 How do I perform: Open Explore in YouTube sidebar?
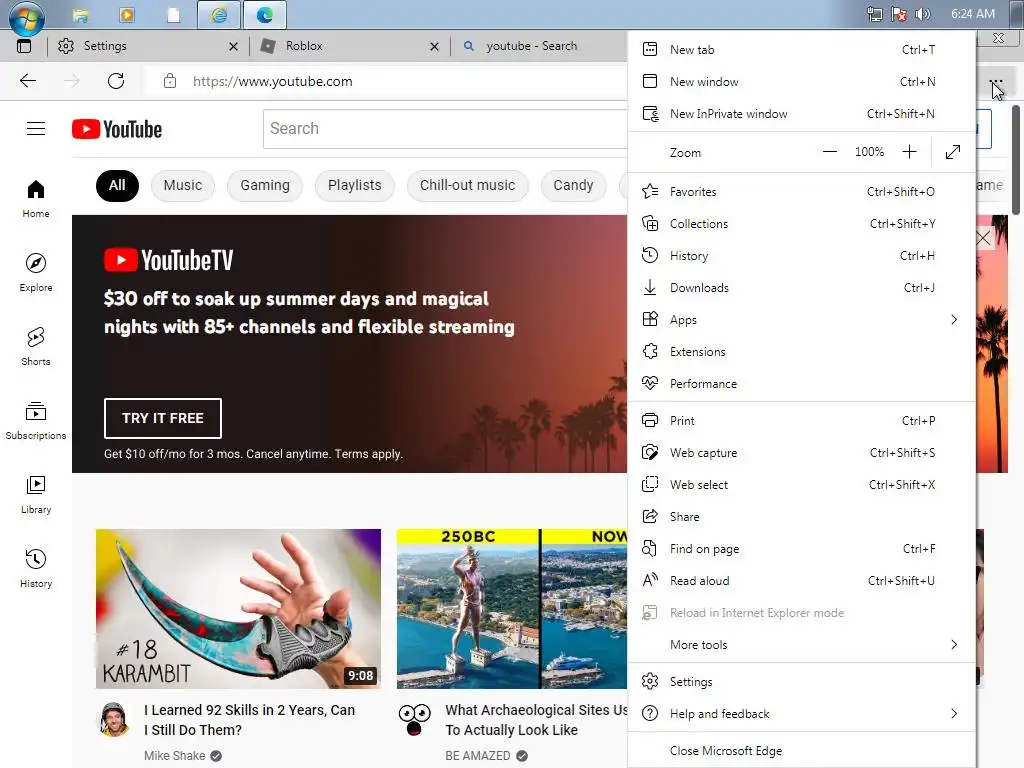pos(36,272)
